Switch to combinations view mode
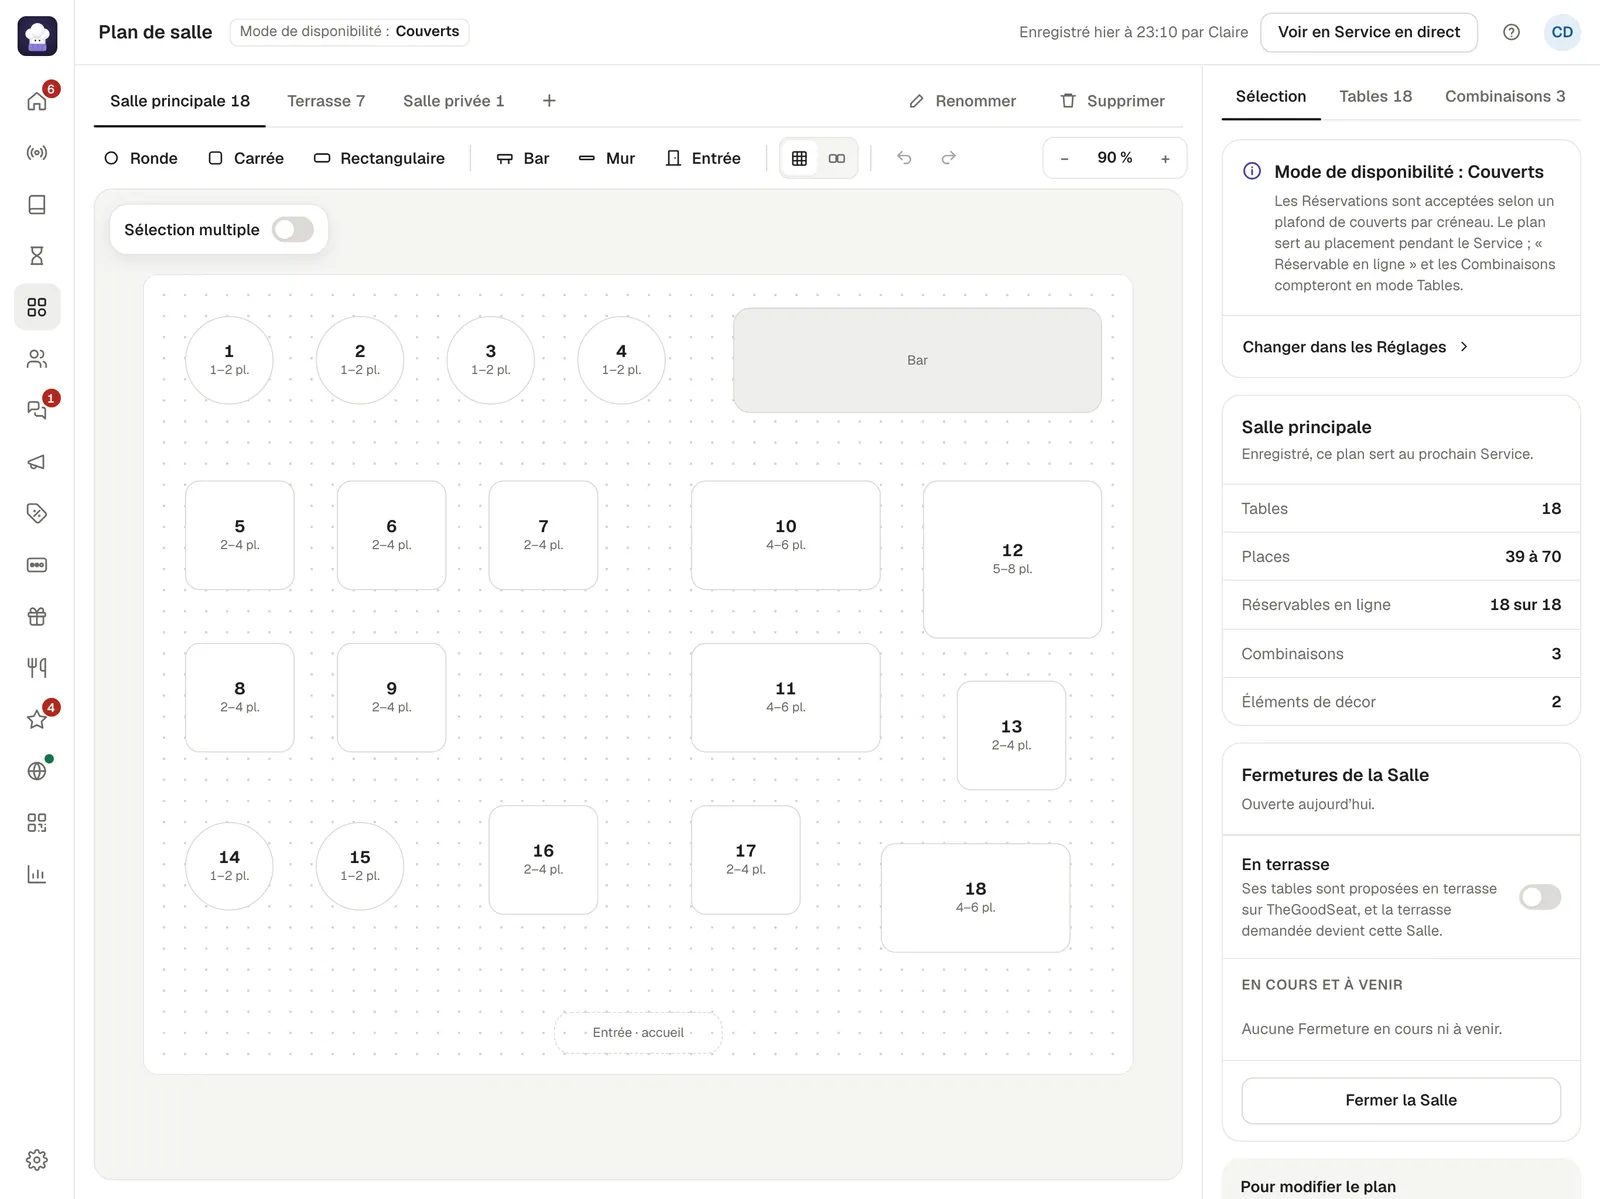The height and width of the screenshot is (1199, 1600). pyautogui.click(x=837, y=158)
